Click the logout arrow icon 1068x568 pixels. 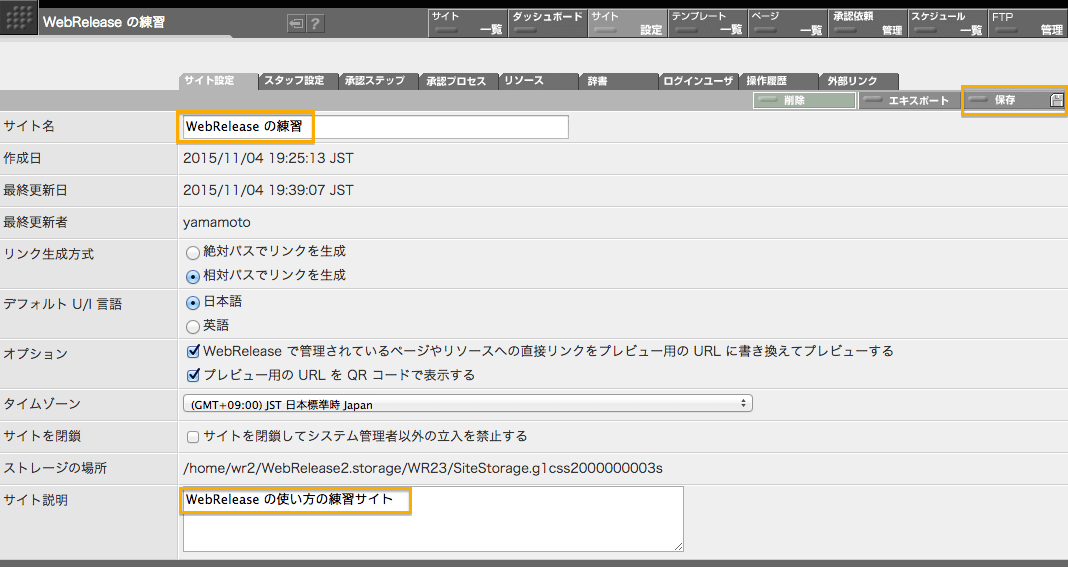pos(296,24)
